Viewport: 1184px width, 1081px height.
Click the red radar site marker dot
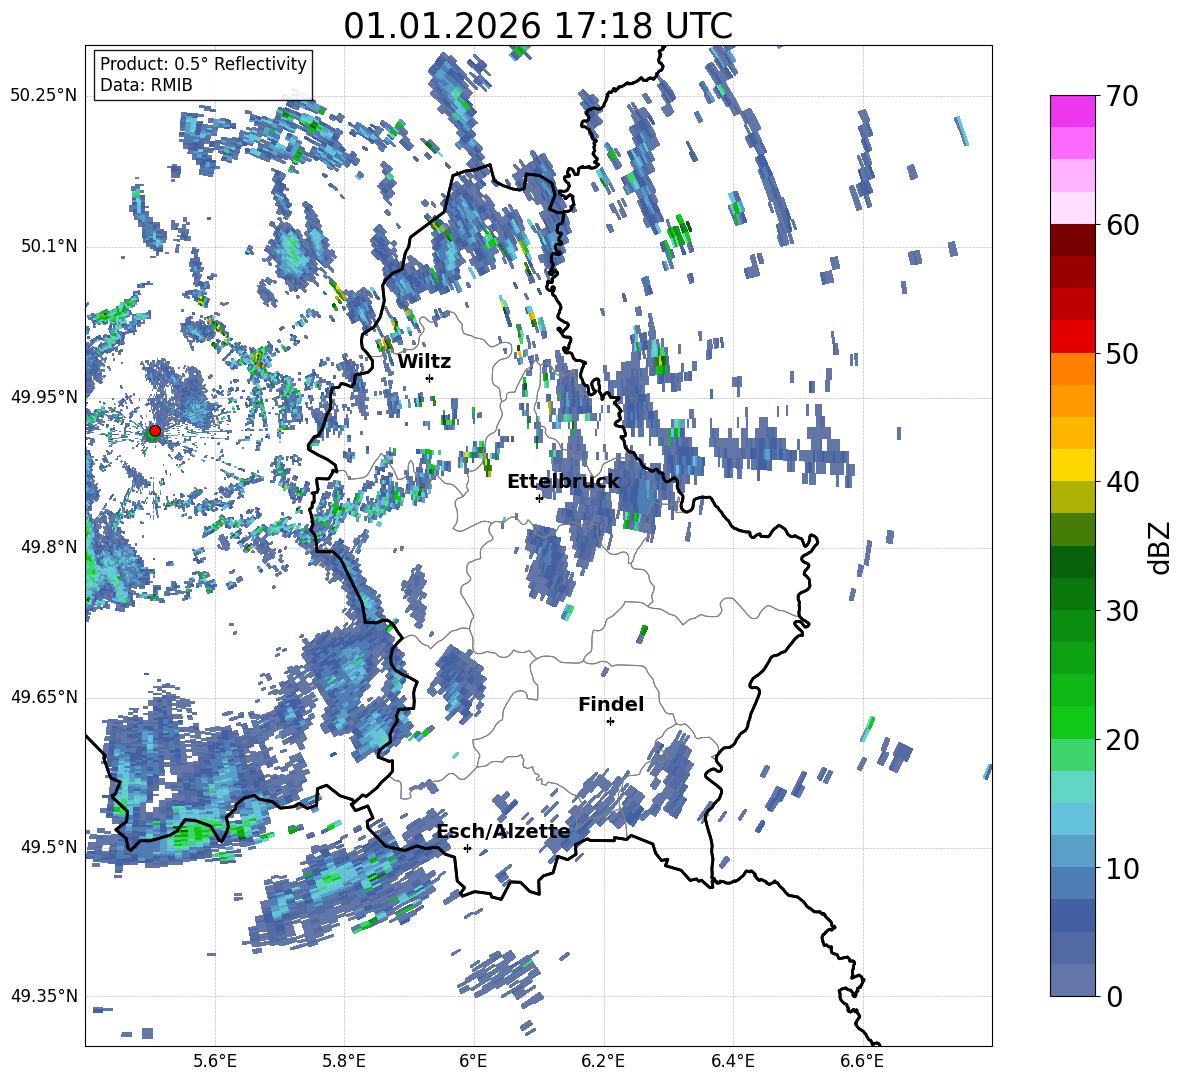(x=155, y=430)
